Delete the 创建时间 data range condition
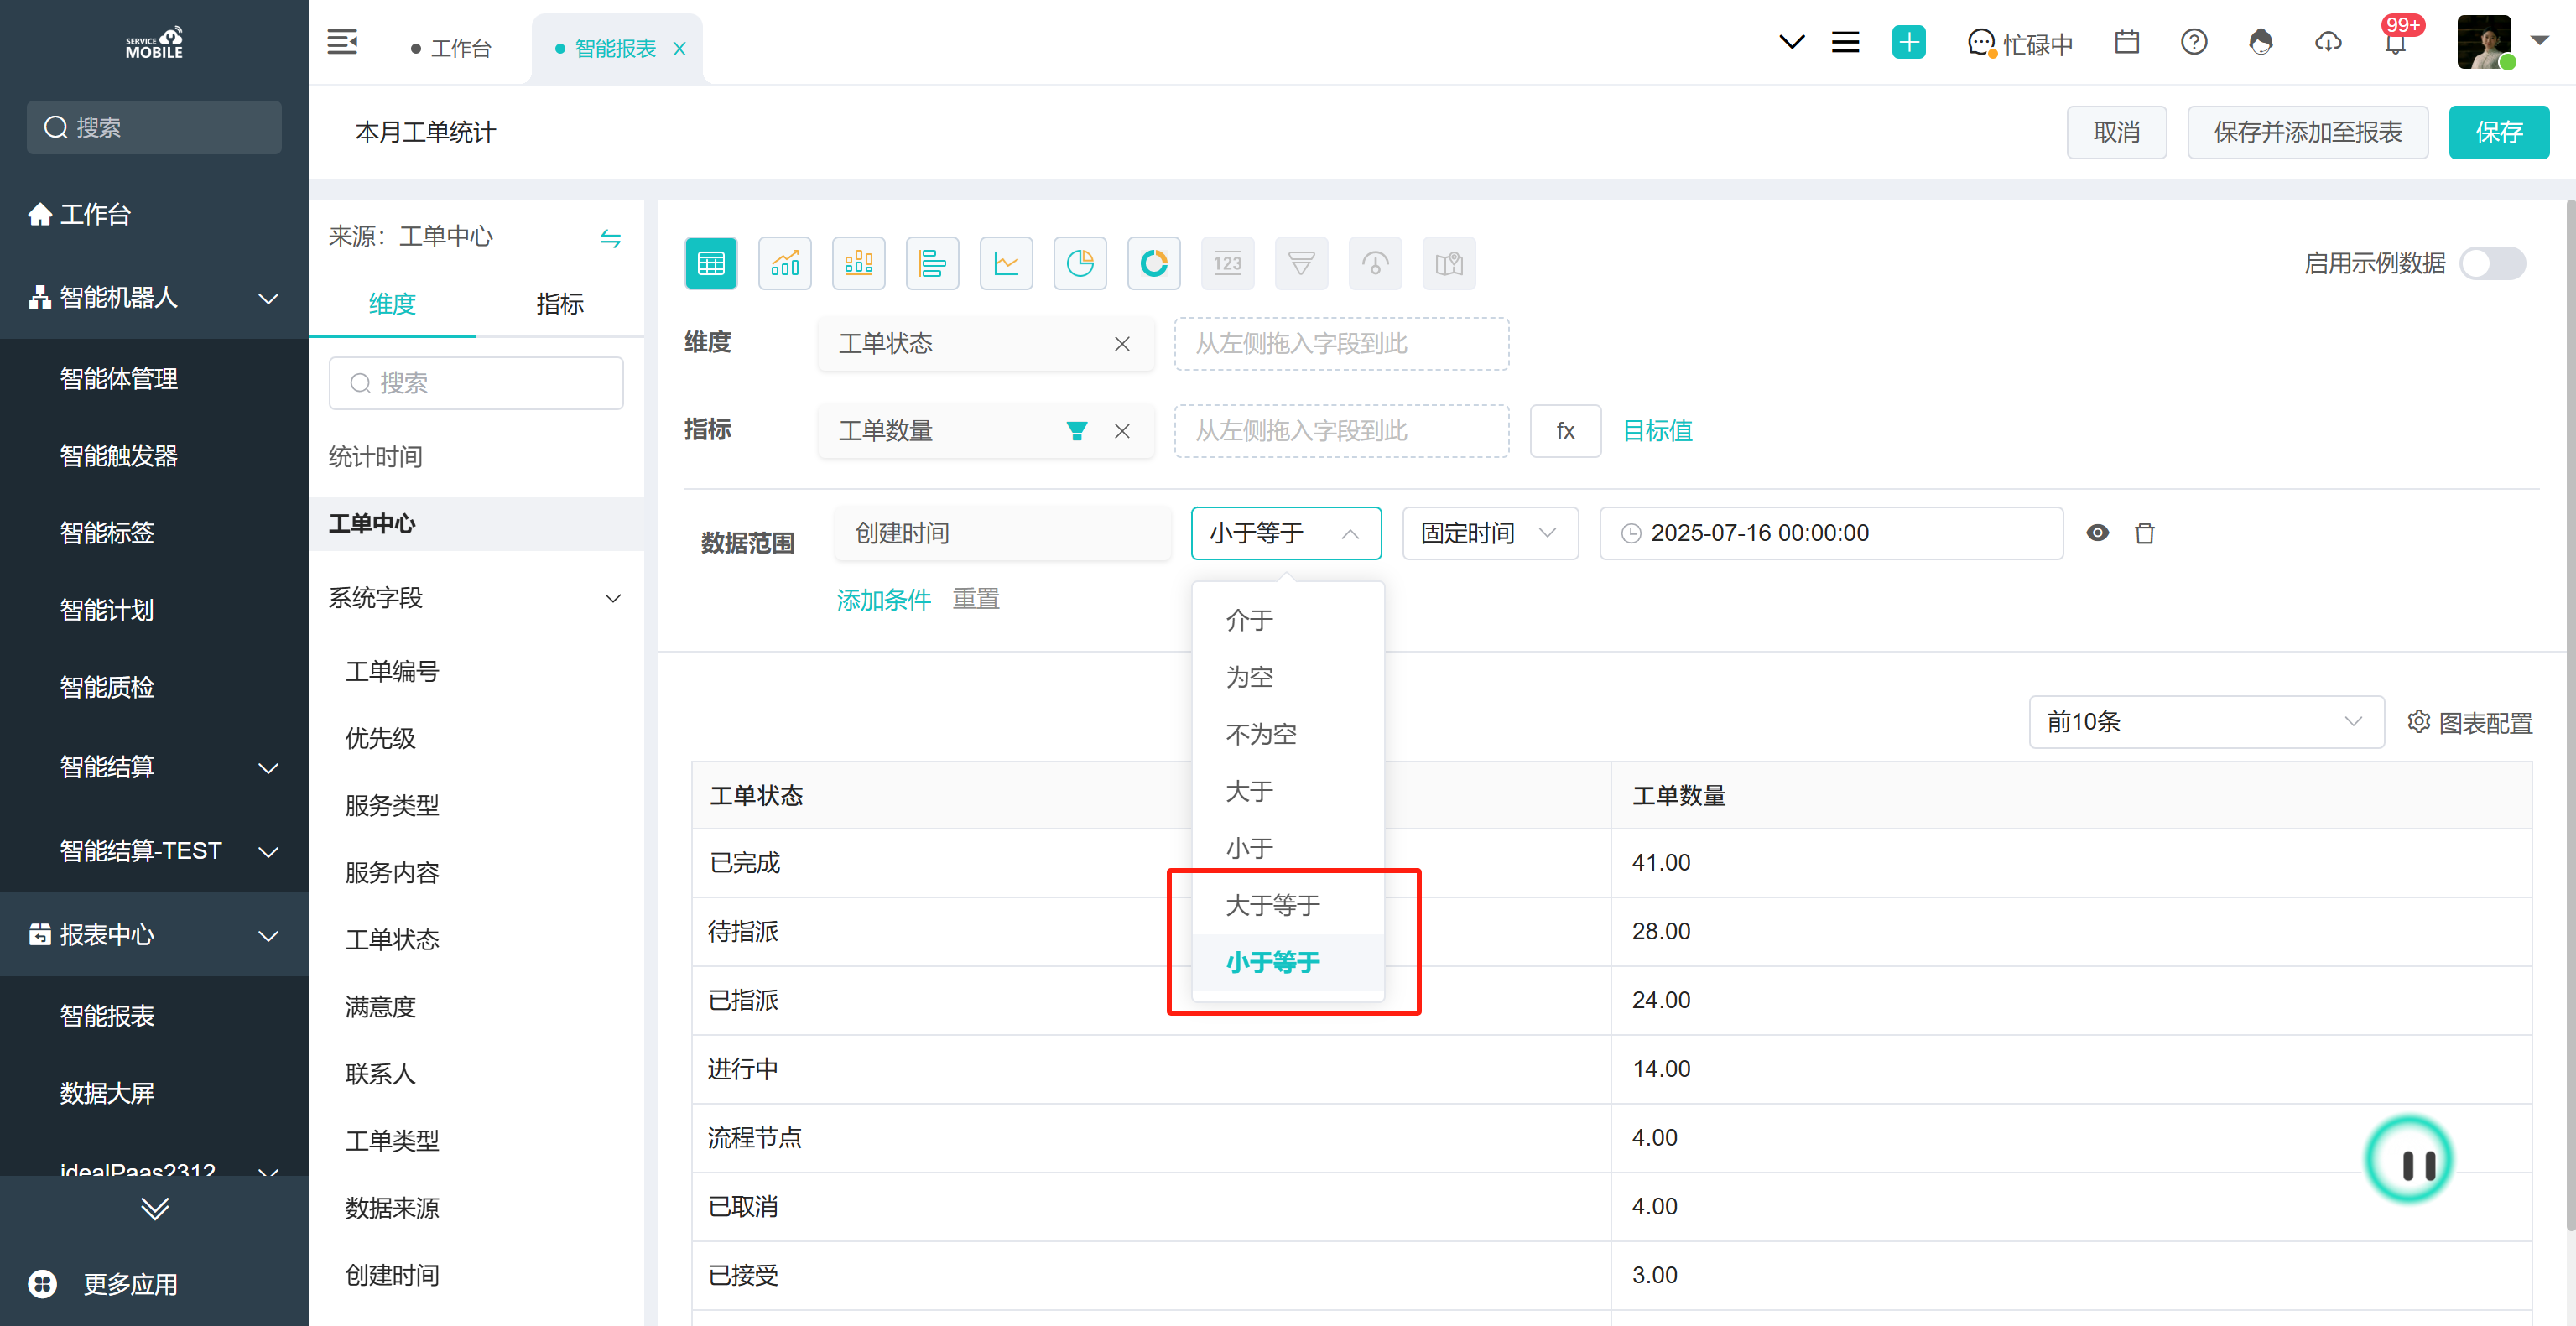The height and width of the screenshot is (1326, 2576). pyautogui.click(x=2145, y=533)
